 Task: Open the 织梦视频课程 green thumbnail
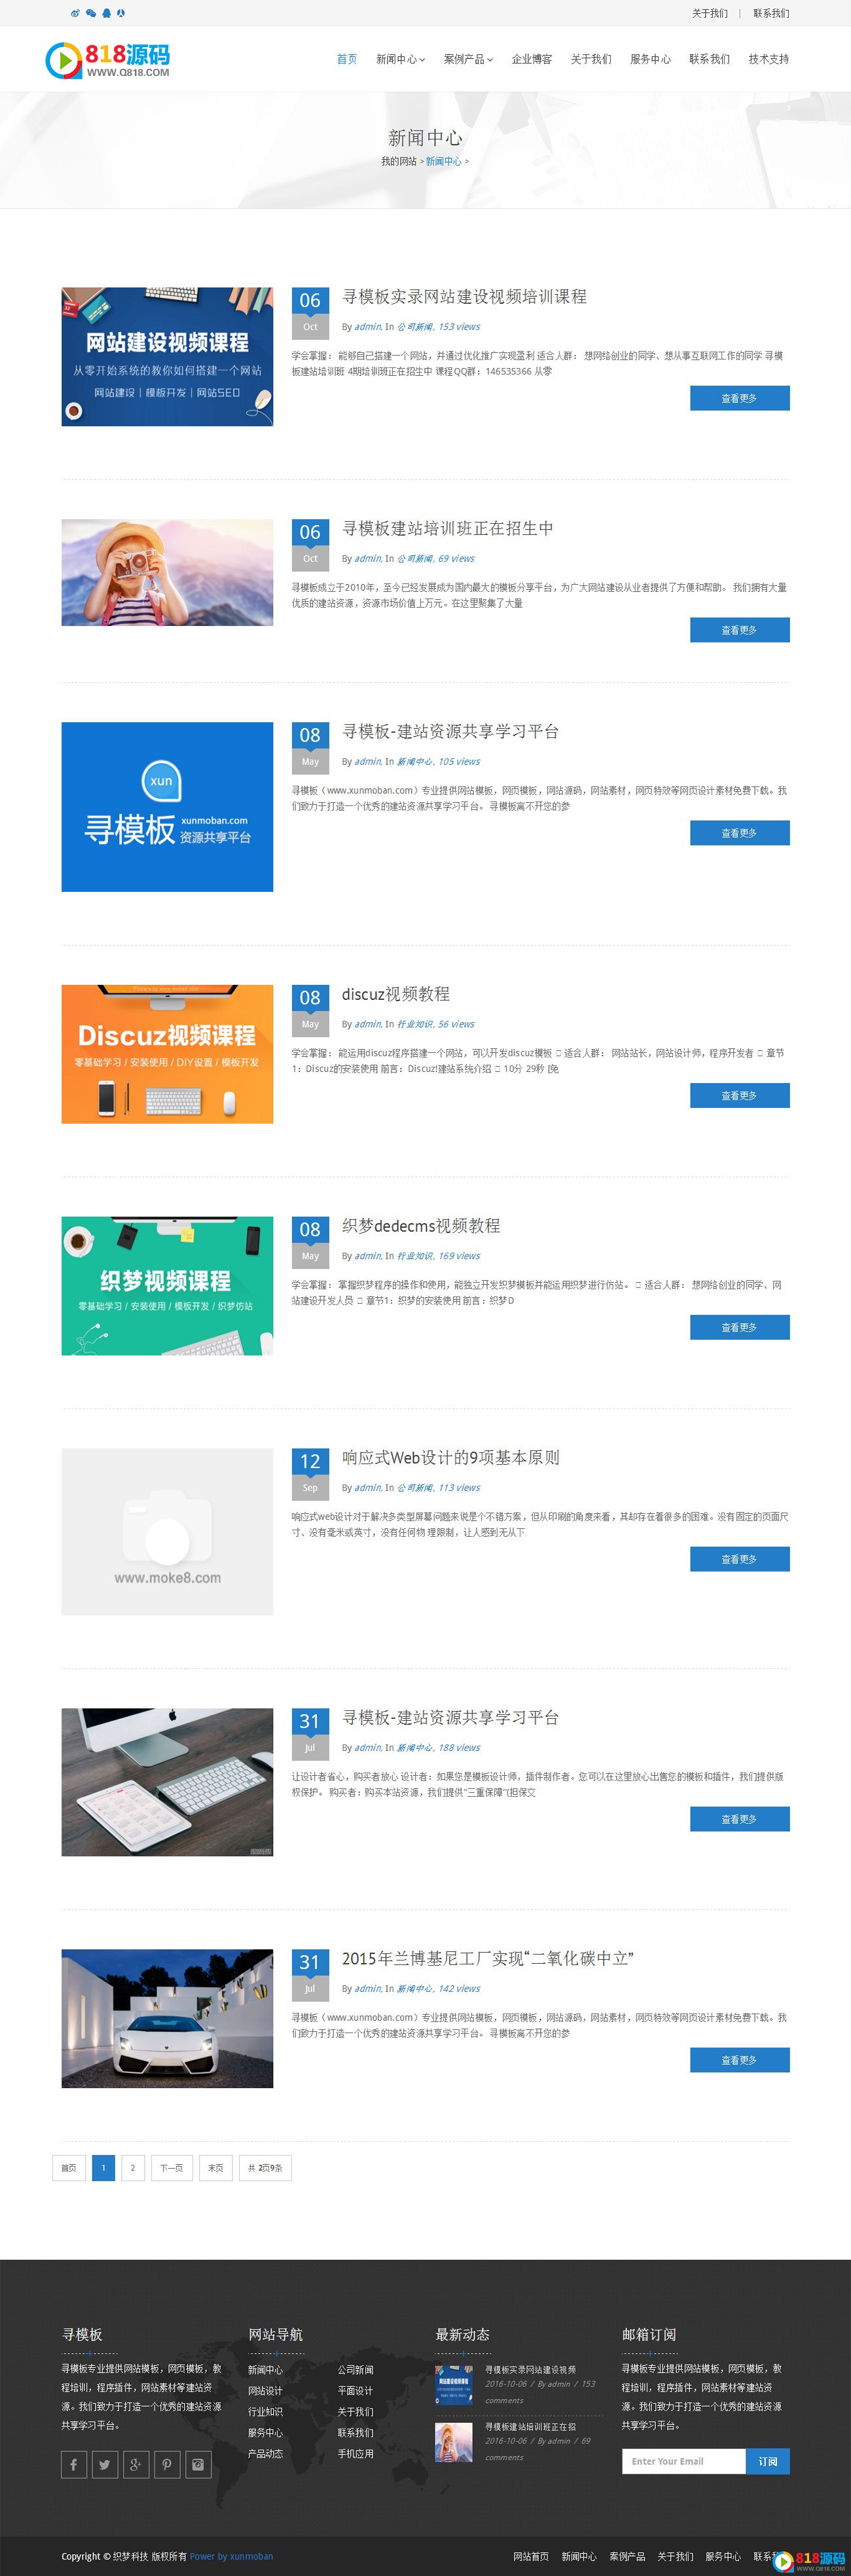(x=167, y=1286)
